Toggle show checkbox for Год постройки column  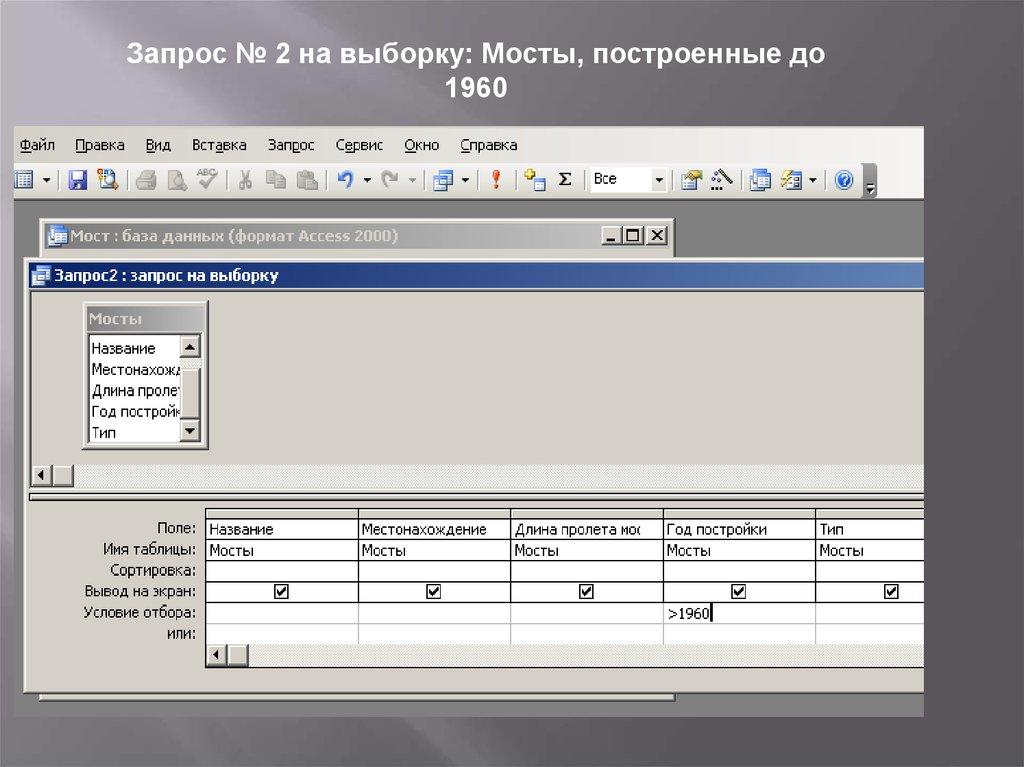[739, 592]
